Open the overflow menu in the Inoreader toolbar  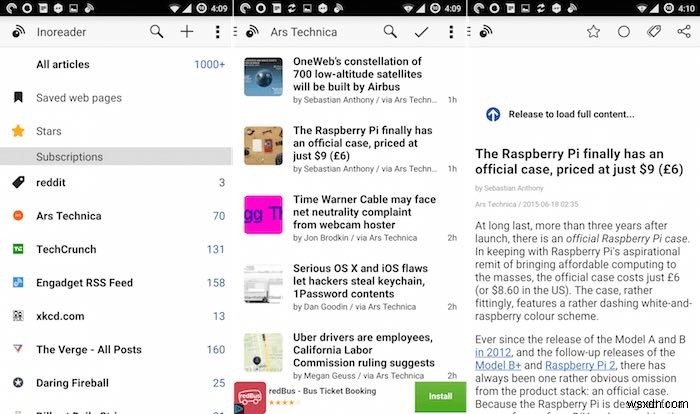pos(217,32)
